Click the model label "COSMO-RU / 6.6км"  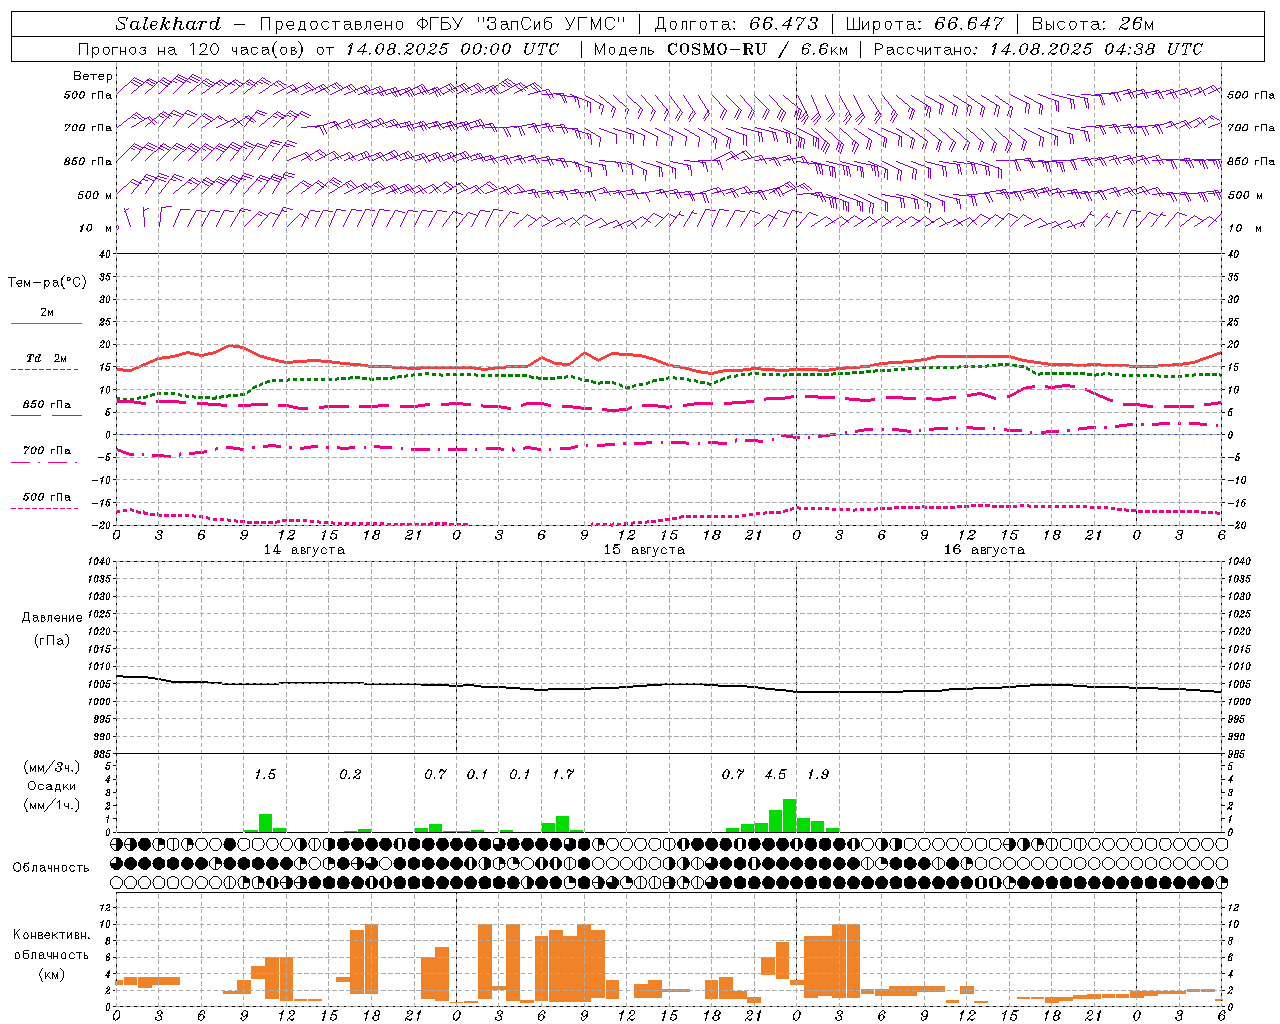(757, 49)
